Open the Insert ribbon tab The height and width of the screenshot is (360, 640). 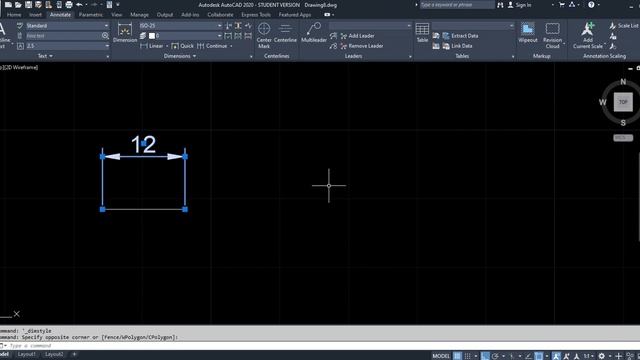point(35,15)
